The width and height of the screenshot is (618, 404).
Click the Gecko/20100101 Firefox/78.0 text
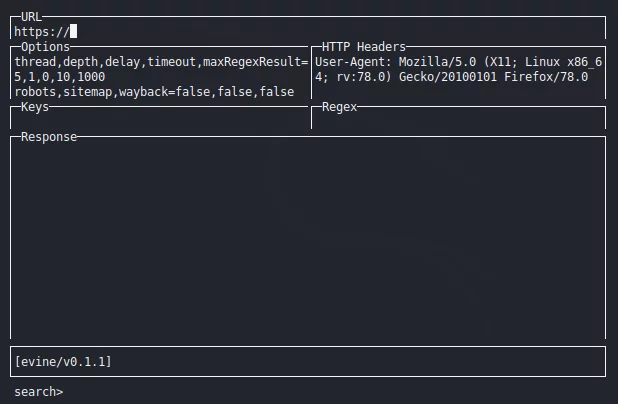click(493, 77)
